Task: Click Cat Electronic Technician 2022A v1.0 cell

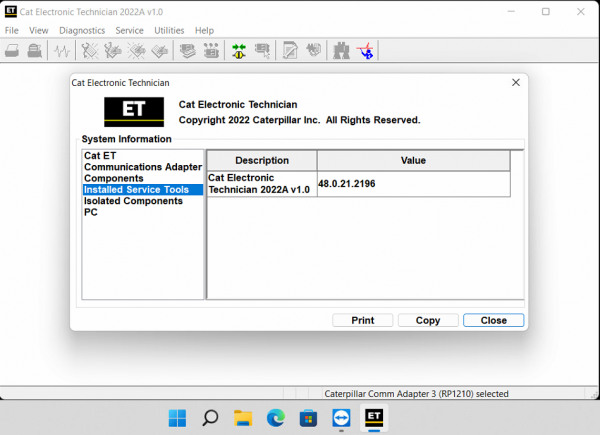Action: point(262,184)
